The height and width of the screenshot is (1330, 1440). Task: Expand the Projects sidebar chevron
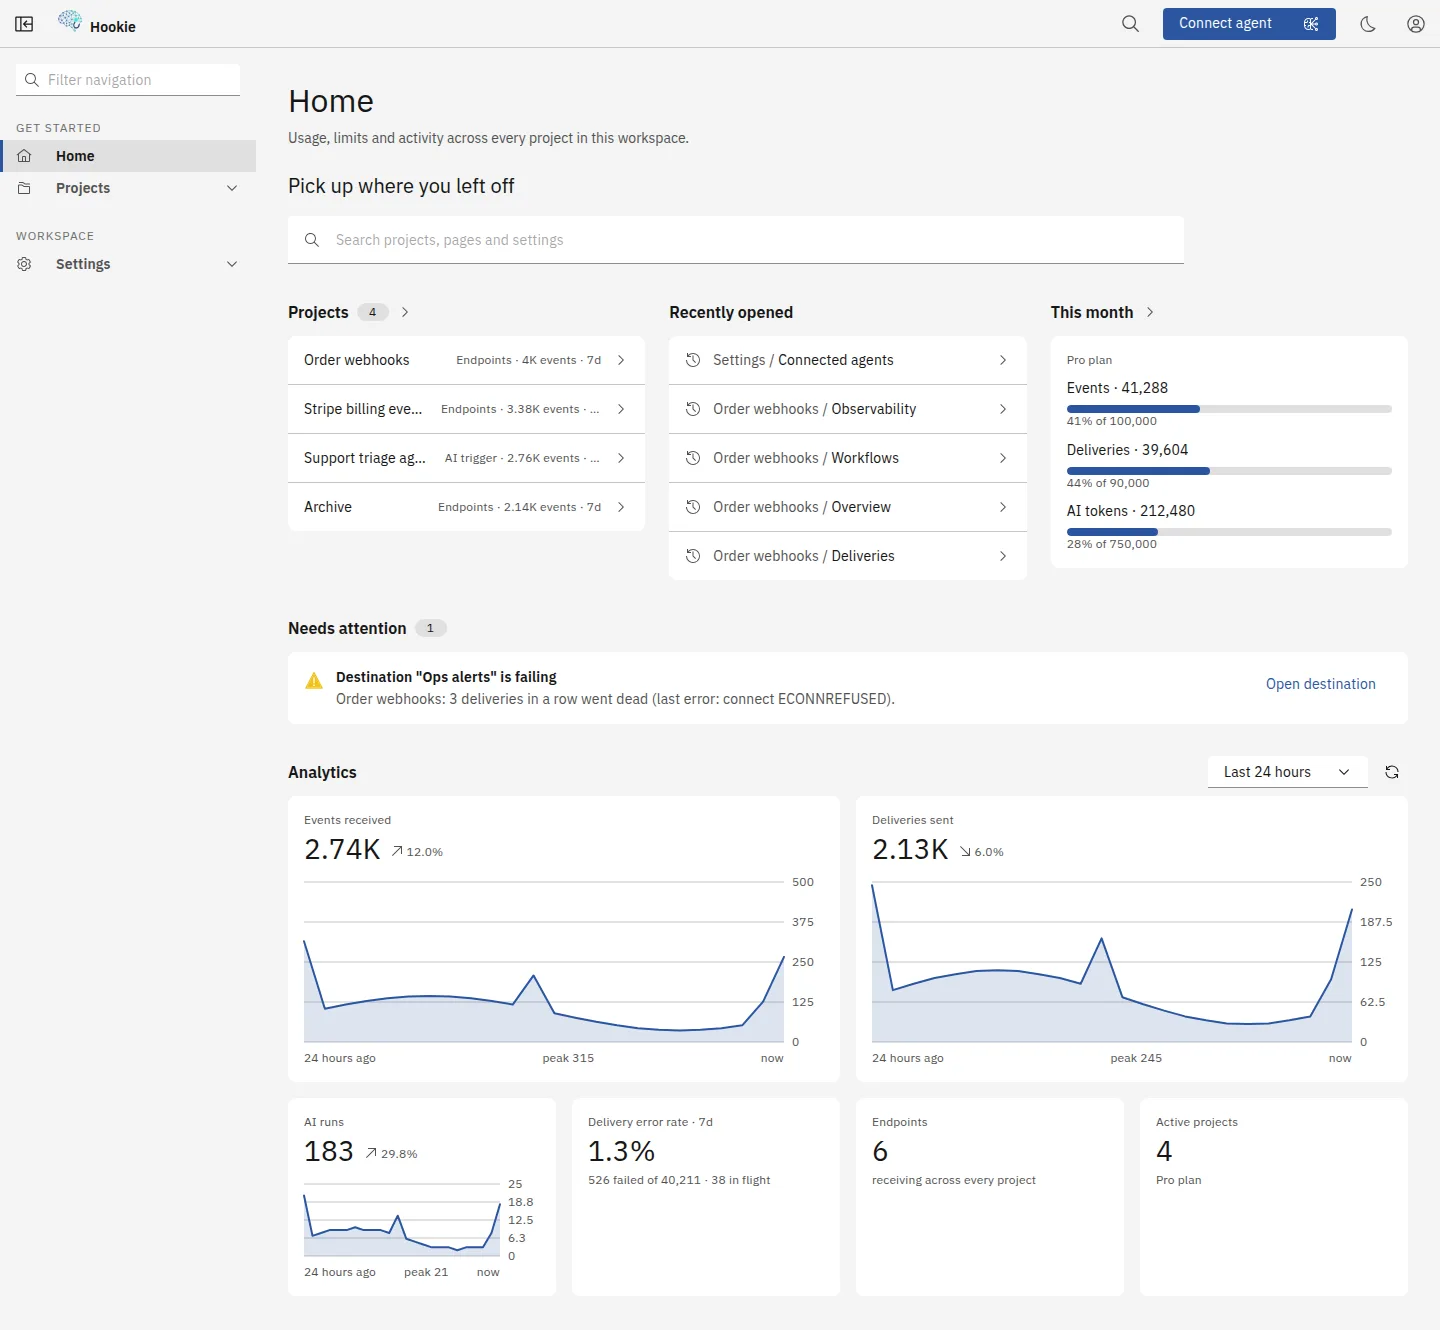[x=232, y=188]
